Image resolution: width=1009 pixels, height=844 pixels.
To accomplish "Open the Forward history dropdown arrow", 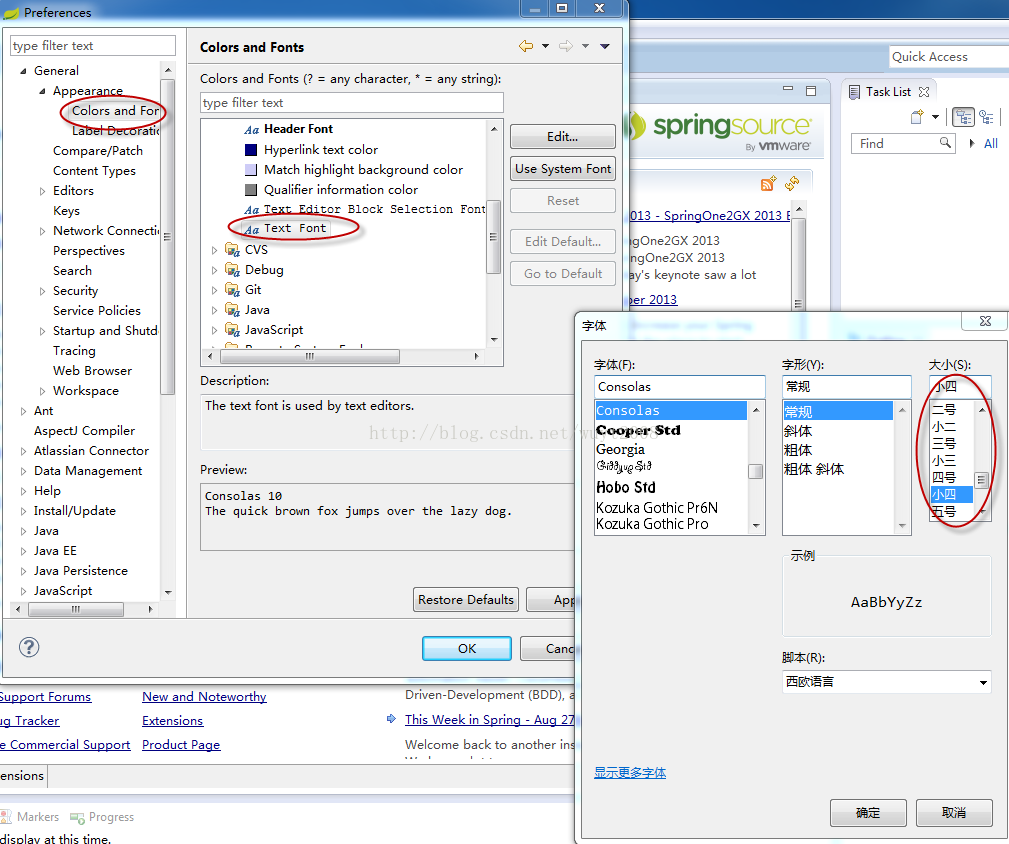I will (585, 46).
